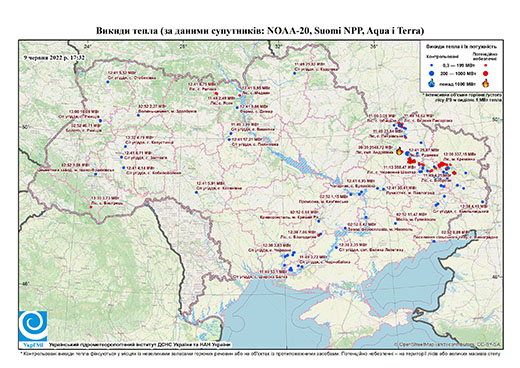Click the blue cluster marker near the southern coast

(290, 269)
